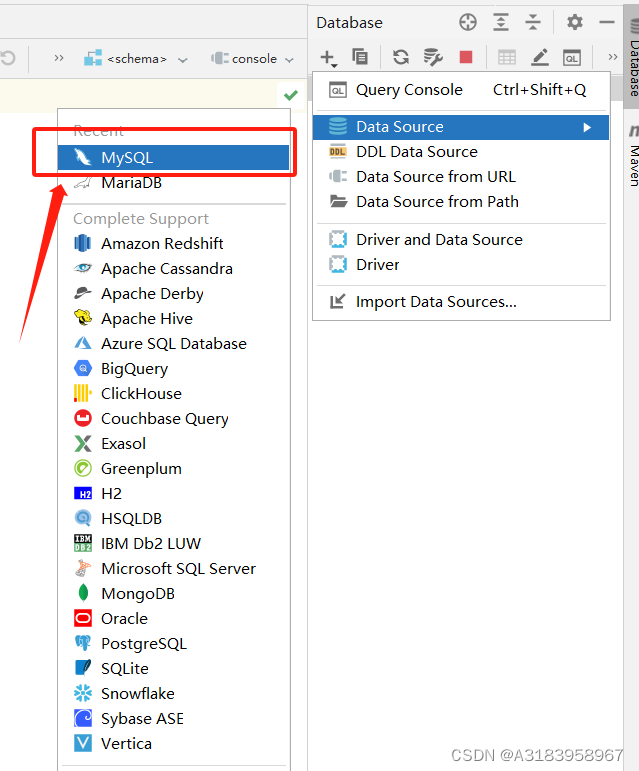
Task: Choose Oracle data source
Action: 173,619
